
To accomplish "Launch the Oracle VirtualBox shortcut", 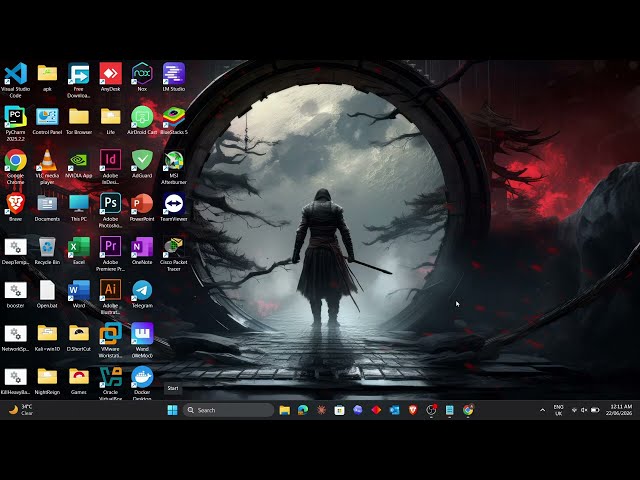I will 110,382.
